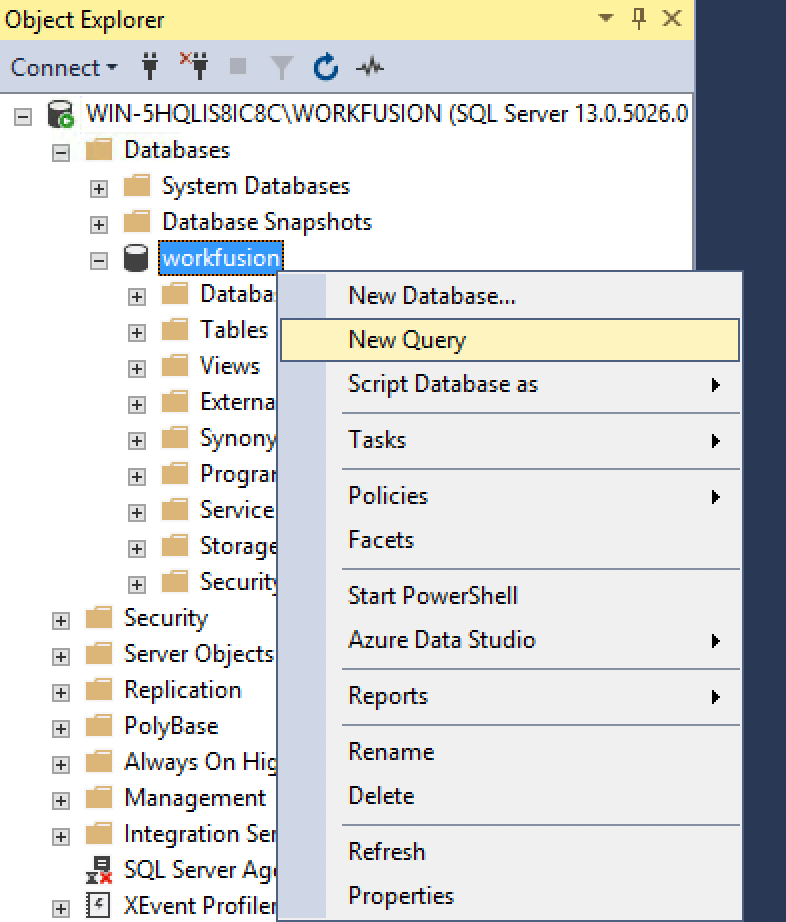Click the Integration Services folder icon

(x=99, y=833)
